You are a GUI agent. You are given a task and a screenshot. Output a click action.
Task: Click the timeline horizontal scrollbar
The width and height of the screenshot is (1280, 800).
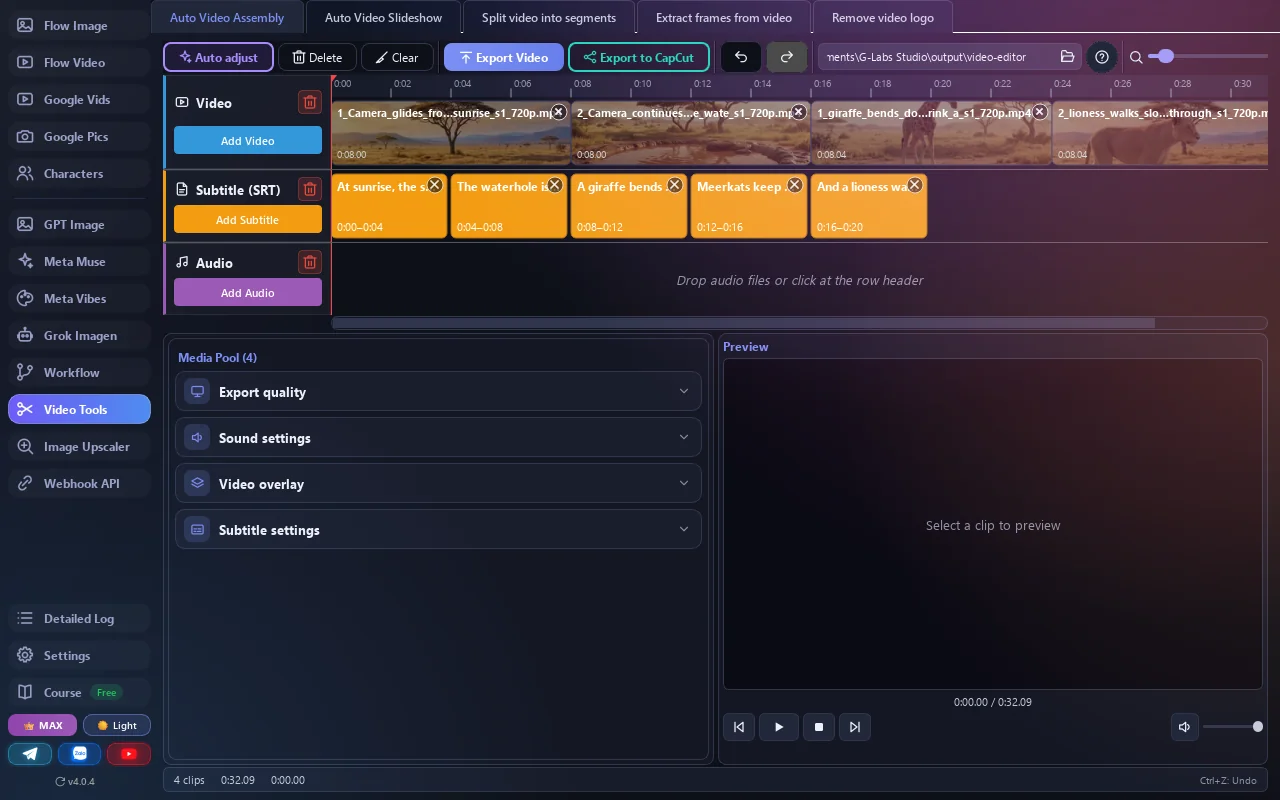[743, 323]
